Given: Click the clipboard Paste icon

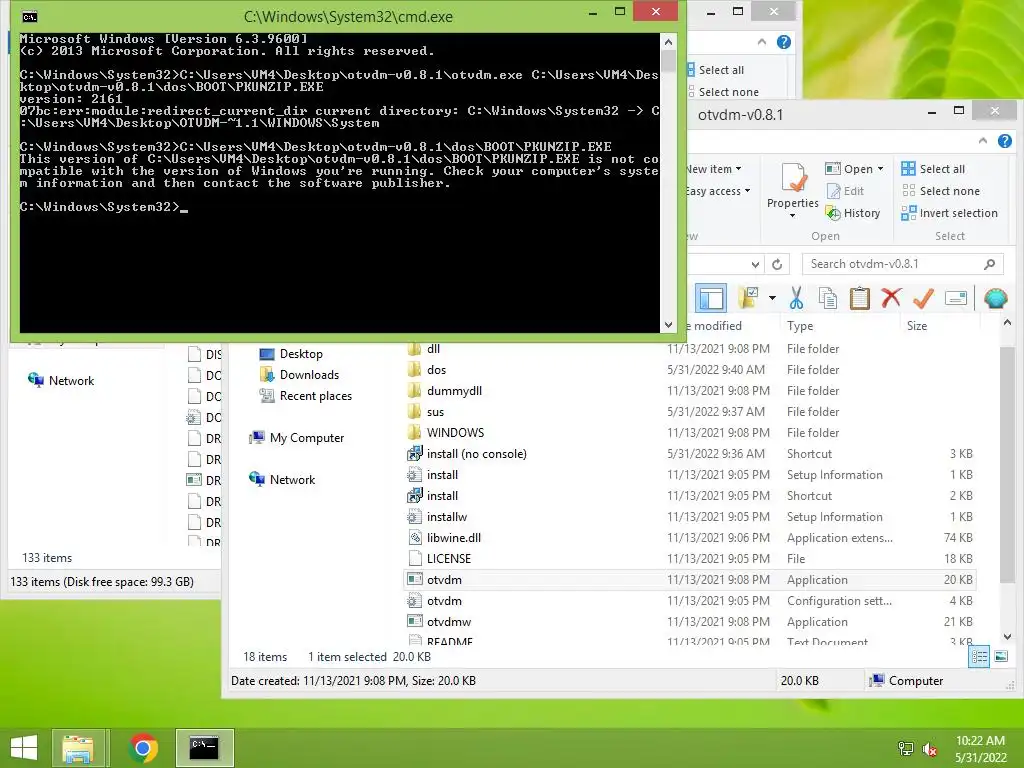Looking at the screenshot, I should (x=859, y=298).
